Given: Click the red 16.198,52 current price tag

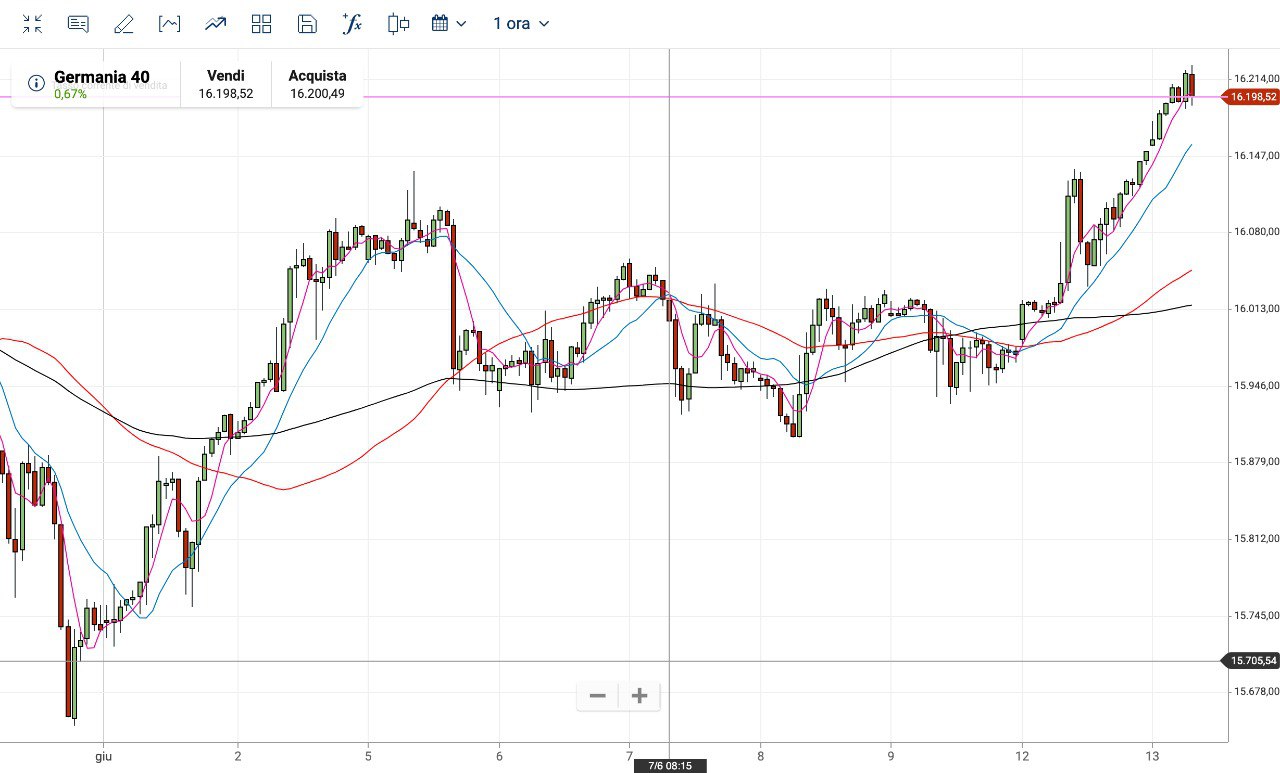Looking at the screenshot, I should 1251,97.
